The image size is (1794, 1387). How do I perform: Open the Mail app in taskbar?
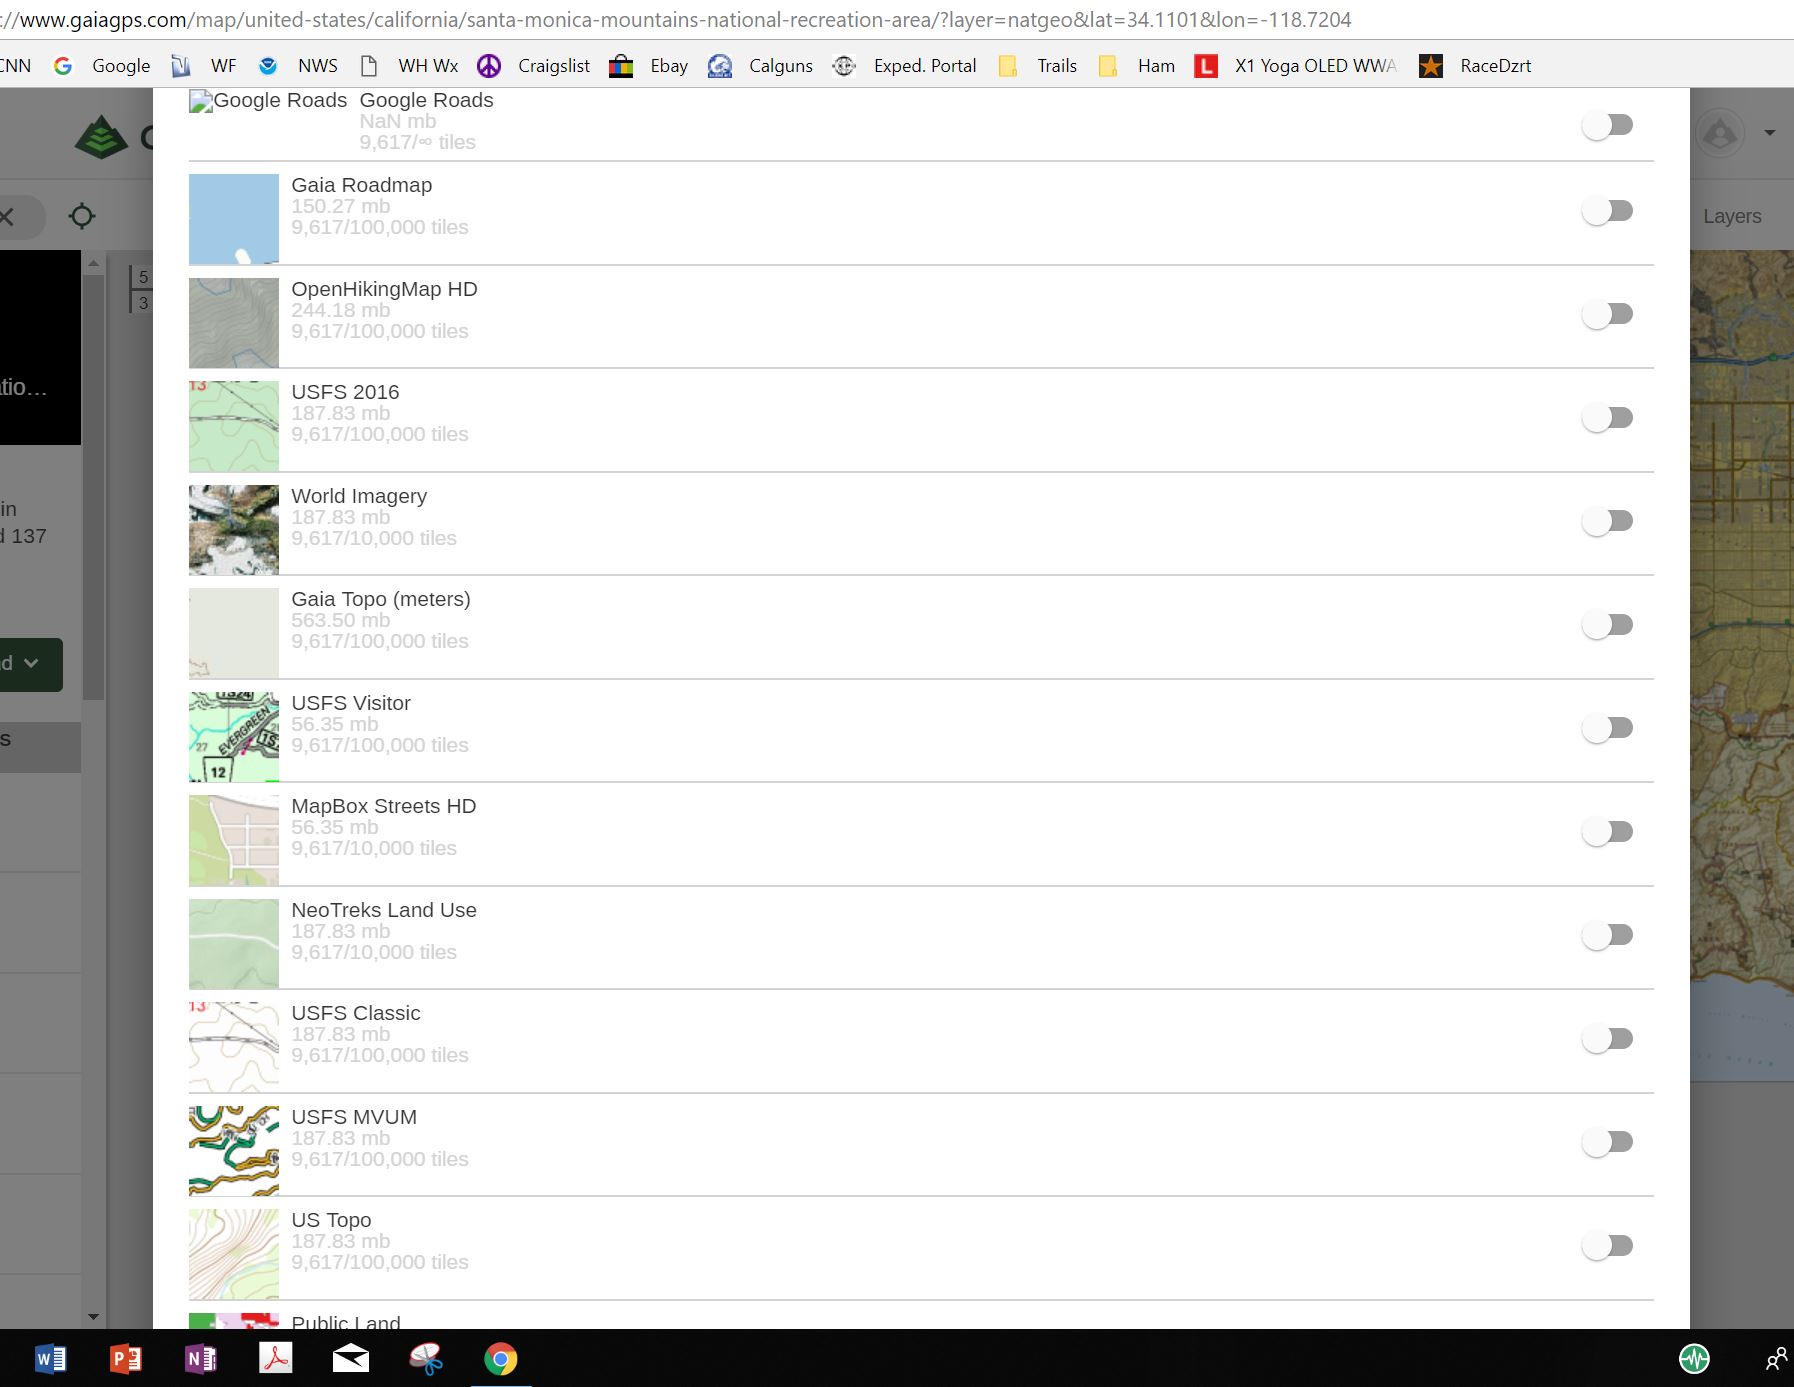pyautogui.click(x=350, y=1359)
